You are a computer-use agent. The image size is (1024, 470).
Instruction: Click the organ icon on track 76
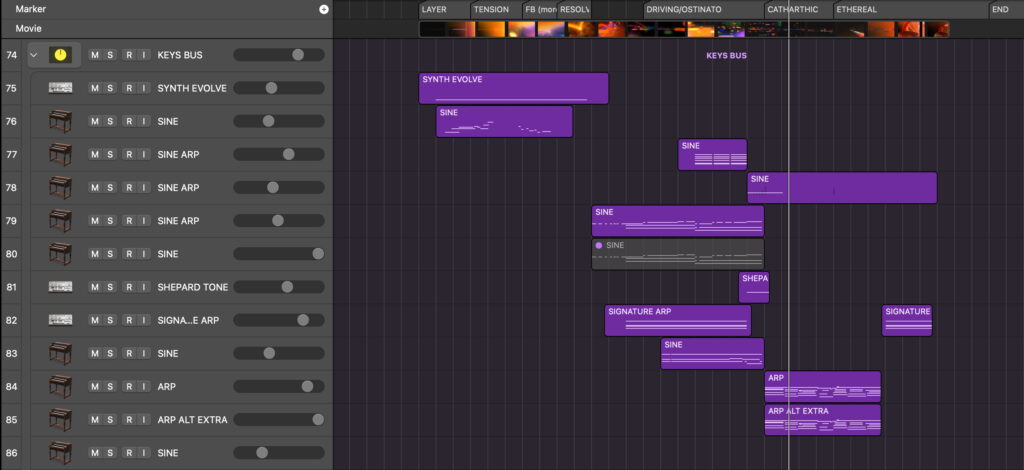[61, 121]
